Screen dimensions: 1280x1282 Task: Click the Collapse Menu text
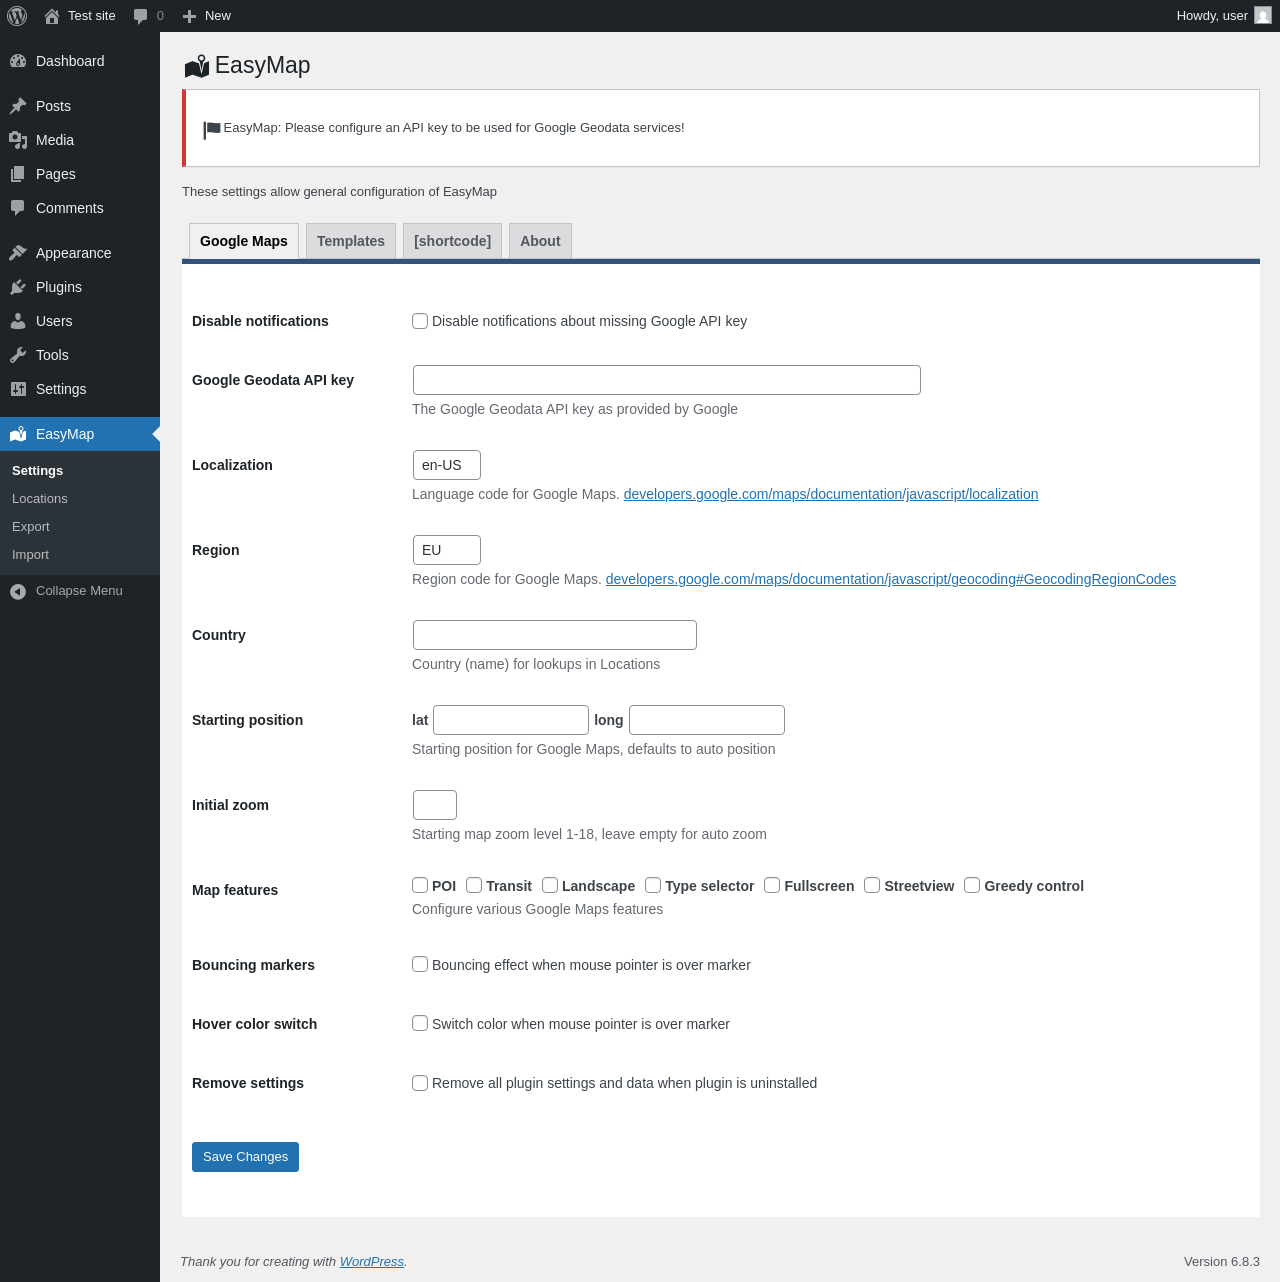[x=79, y=591]
